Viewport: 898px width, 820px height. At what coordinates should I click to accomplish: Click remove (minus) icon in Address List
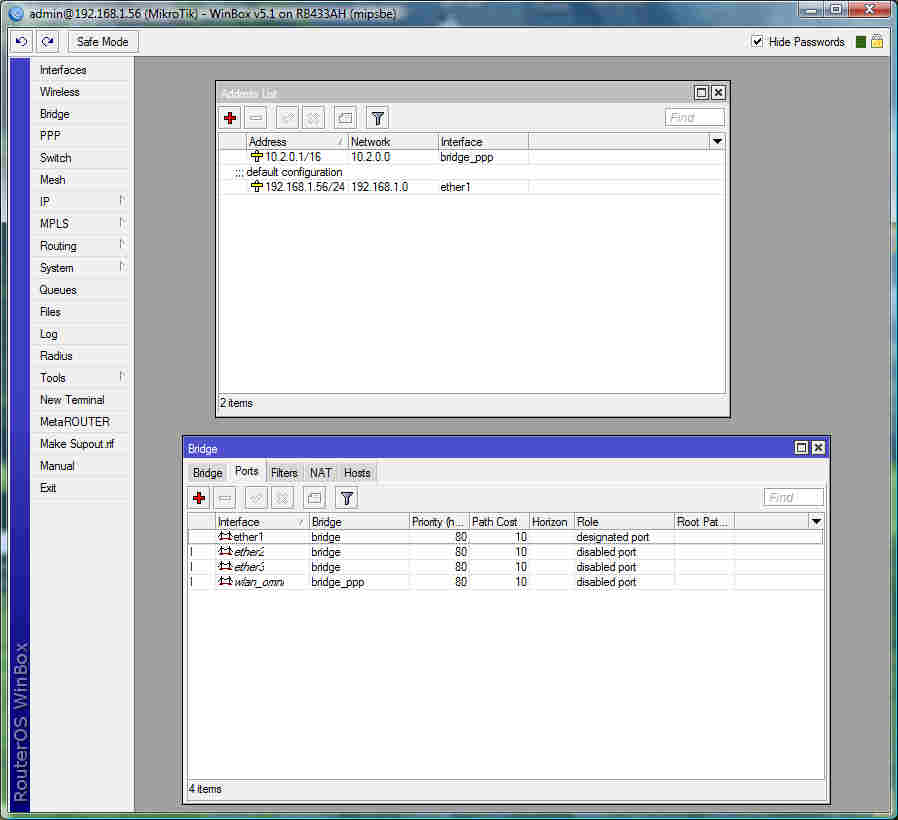(x=256, y=118)
